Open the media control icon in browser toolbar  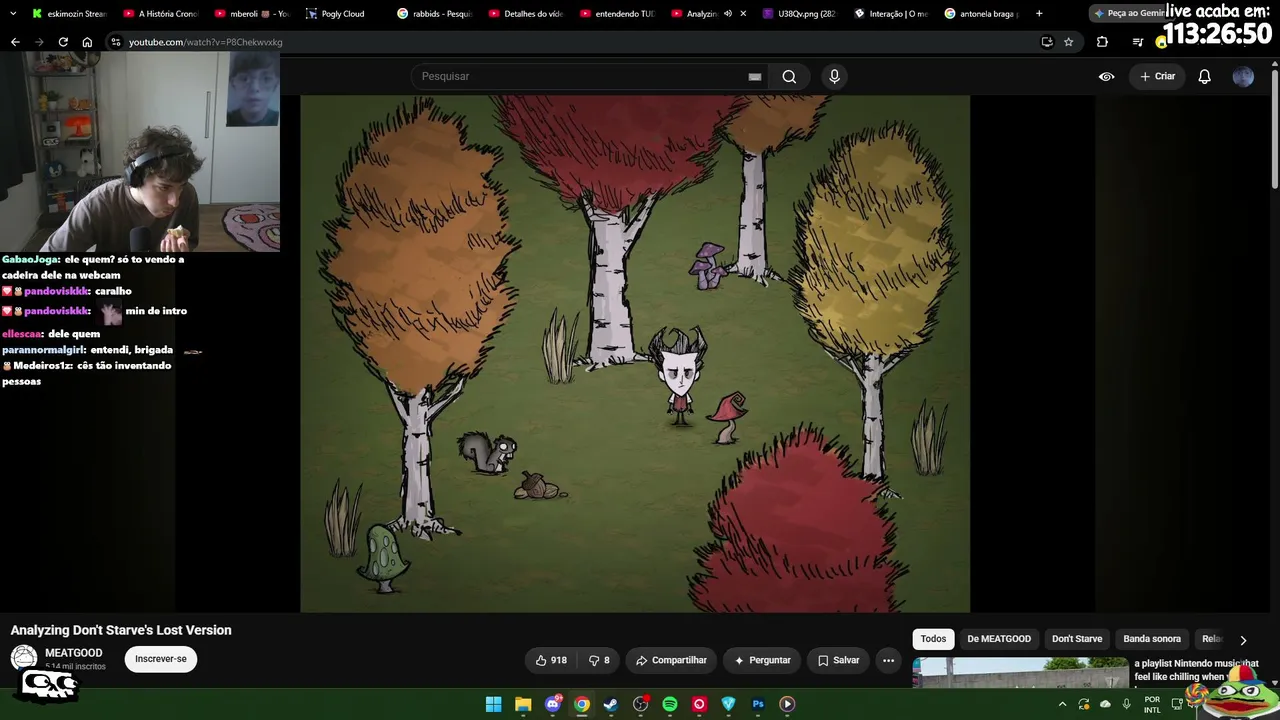click(x=1137, y=42)
